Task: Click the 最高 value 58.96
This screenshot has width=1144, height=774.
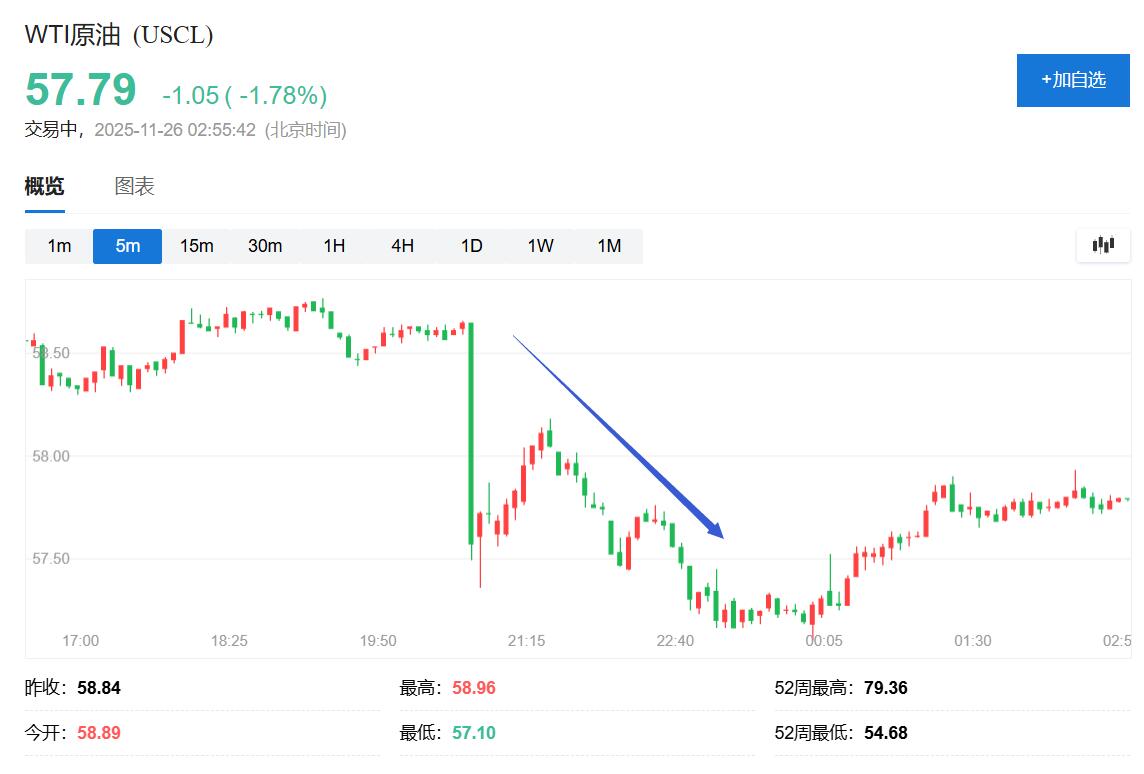Action: pos(471,687)
